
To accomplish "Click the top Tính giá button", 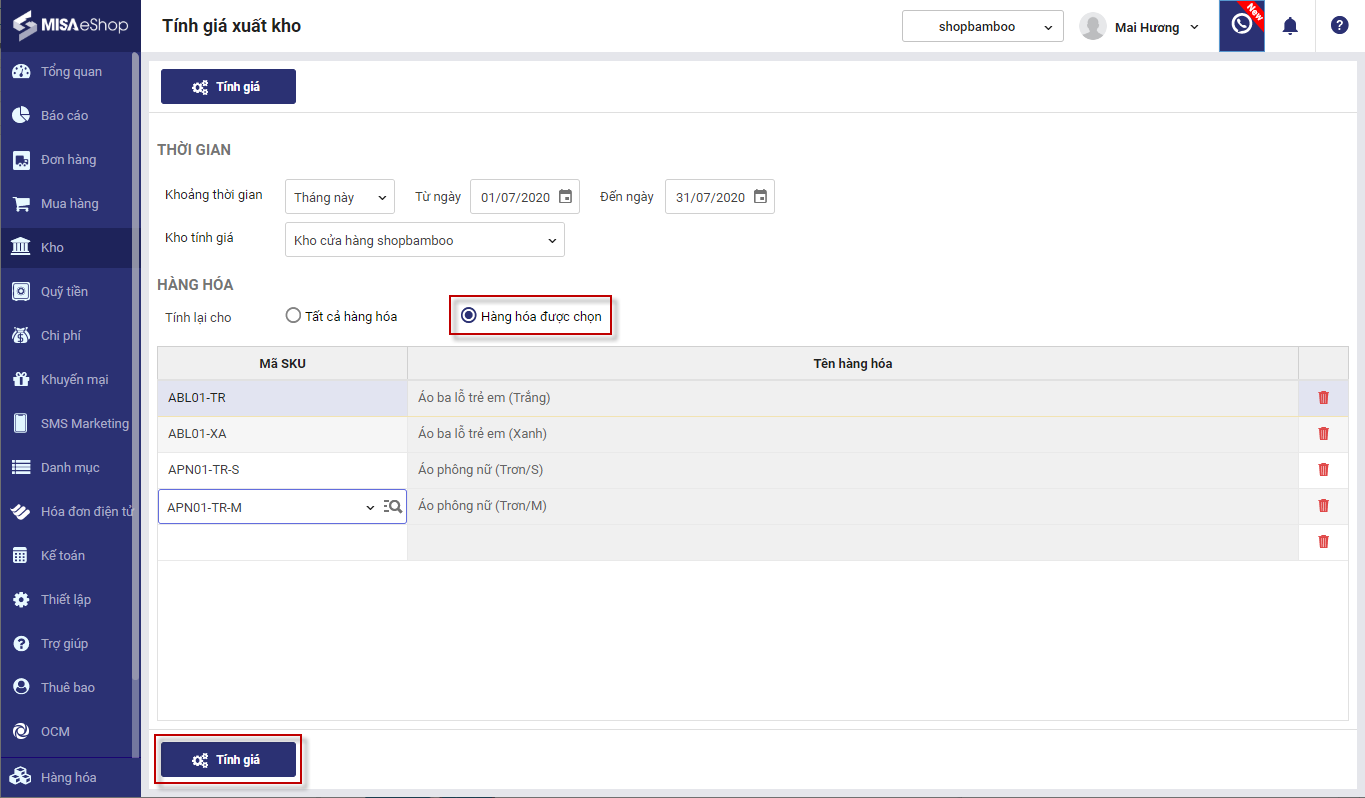I will pyautogui.click(x=228, y=87).
